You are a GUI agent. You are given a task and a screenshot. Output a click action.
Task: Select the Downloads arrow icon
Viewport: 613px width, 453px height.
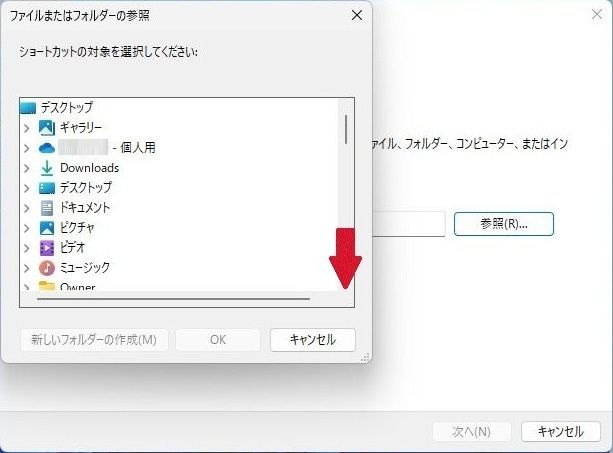[x=46, y=168]
